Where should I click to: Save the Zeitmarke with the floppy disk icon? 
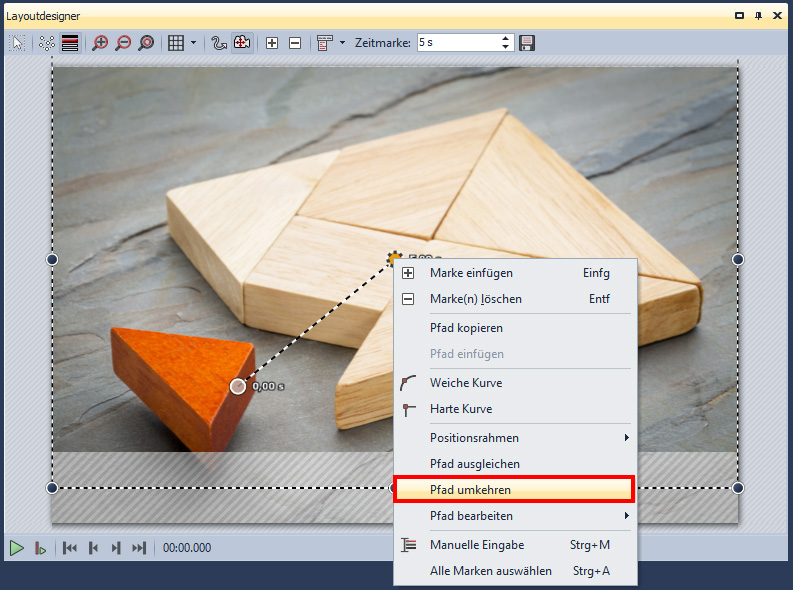527,43
